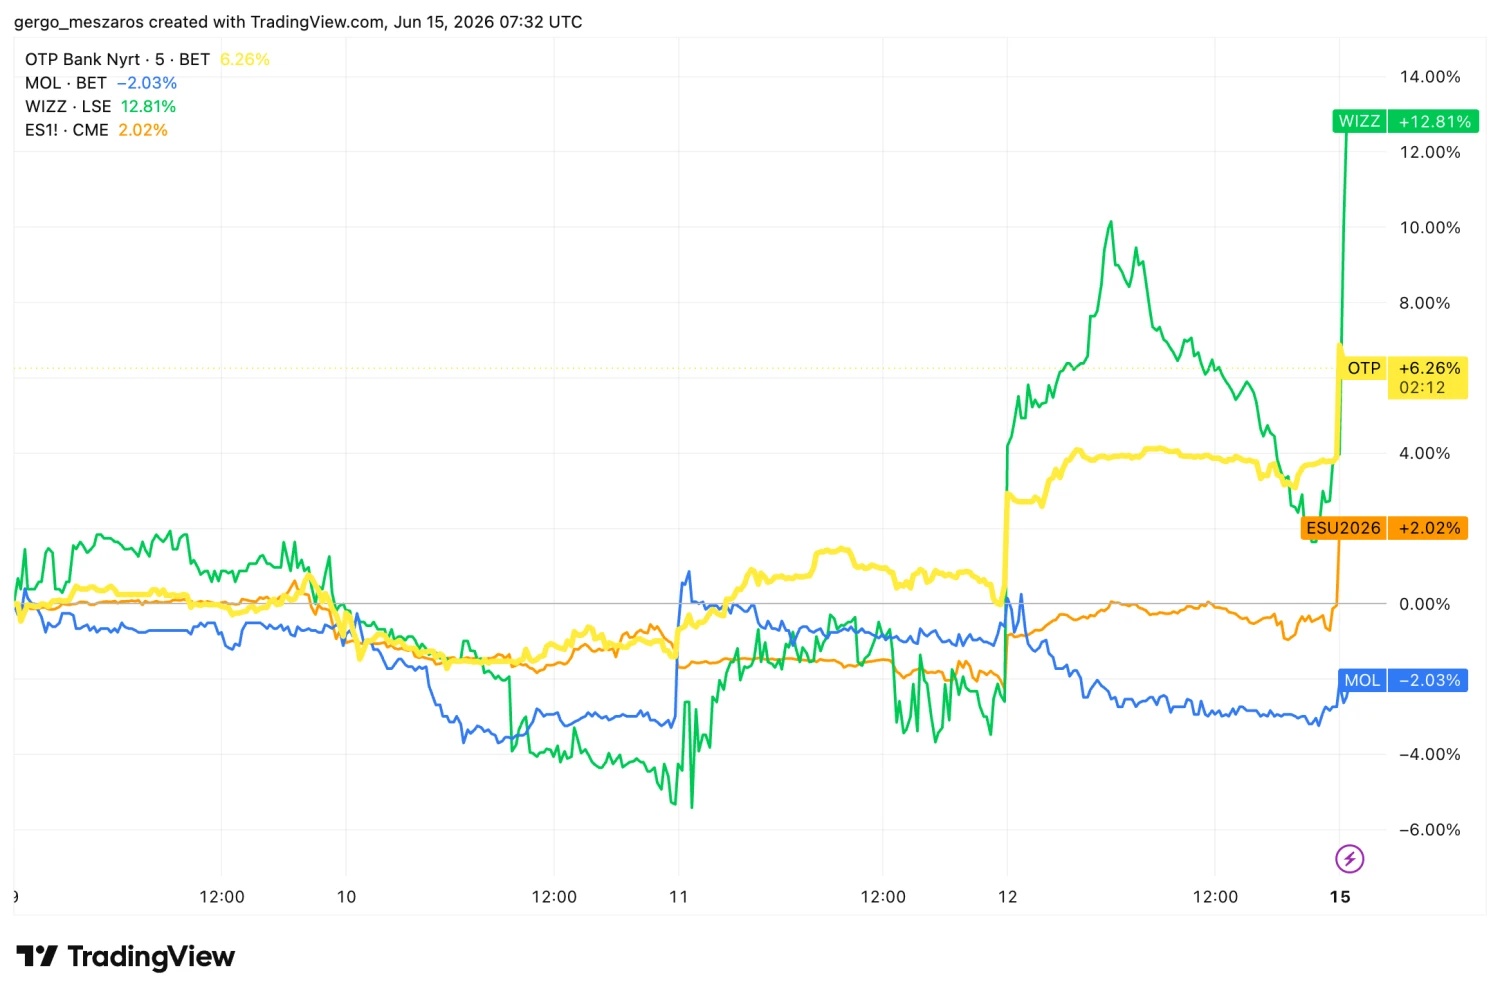Click the yellow OTP price label
The height and width of the screenshot is (998, 1500).
(1363, 368)
